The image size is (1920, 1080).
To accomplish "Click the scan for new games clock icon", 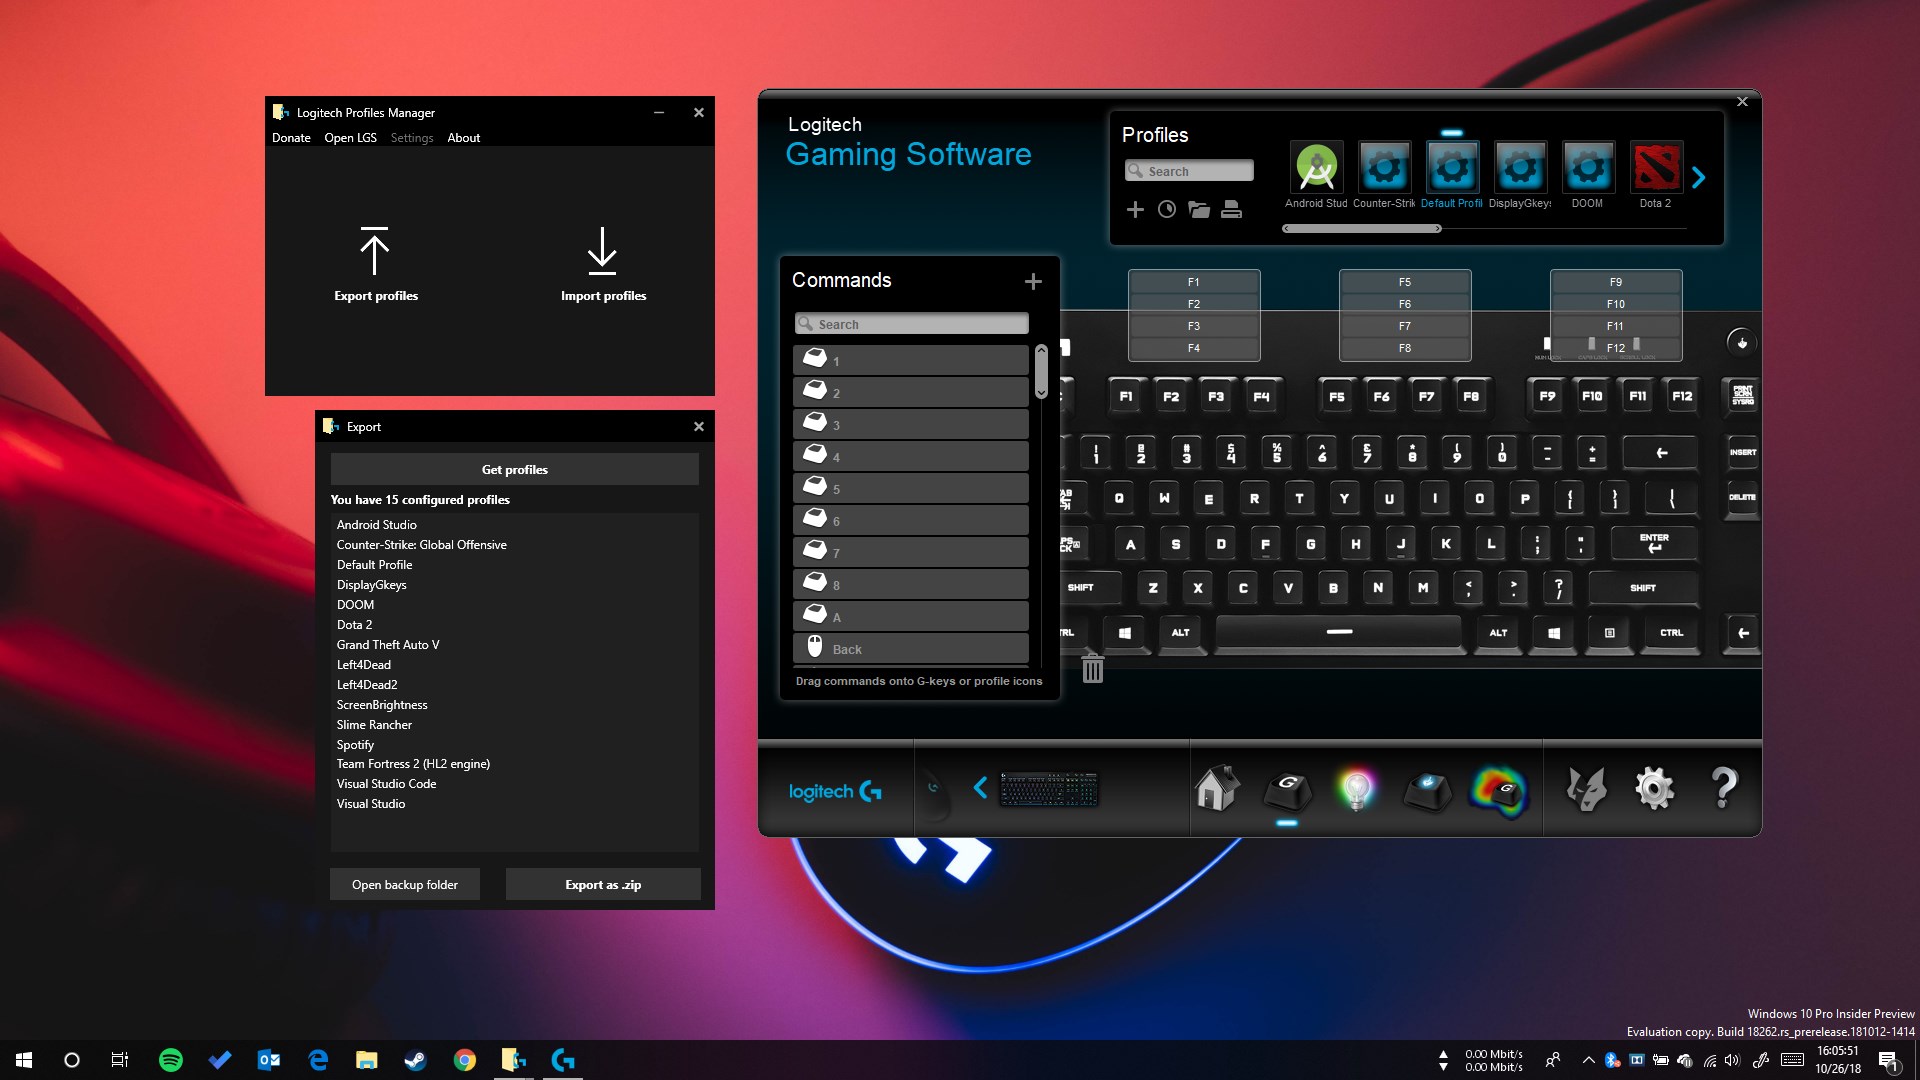I will pos(1167,209).
